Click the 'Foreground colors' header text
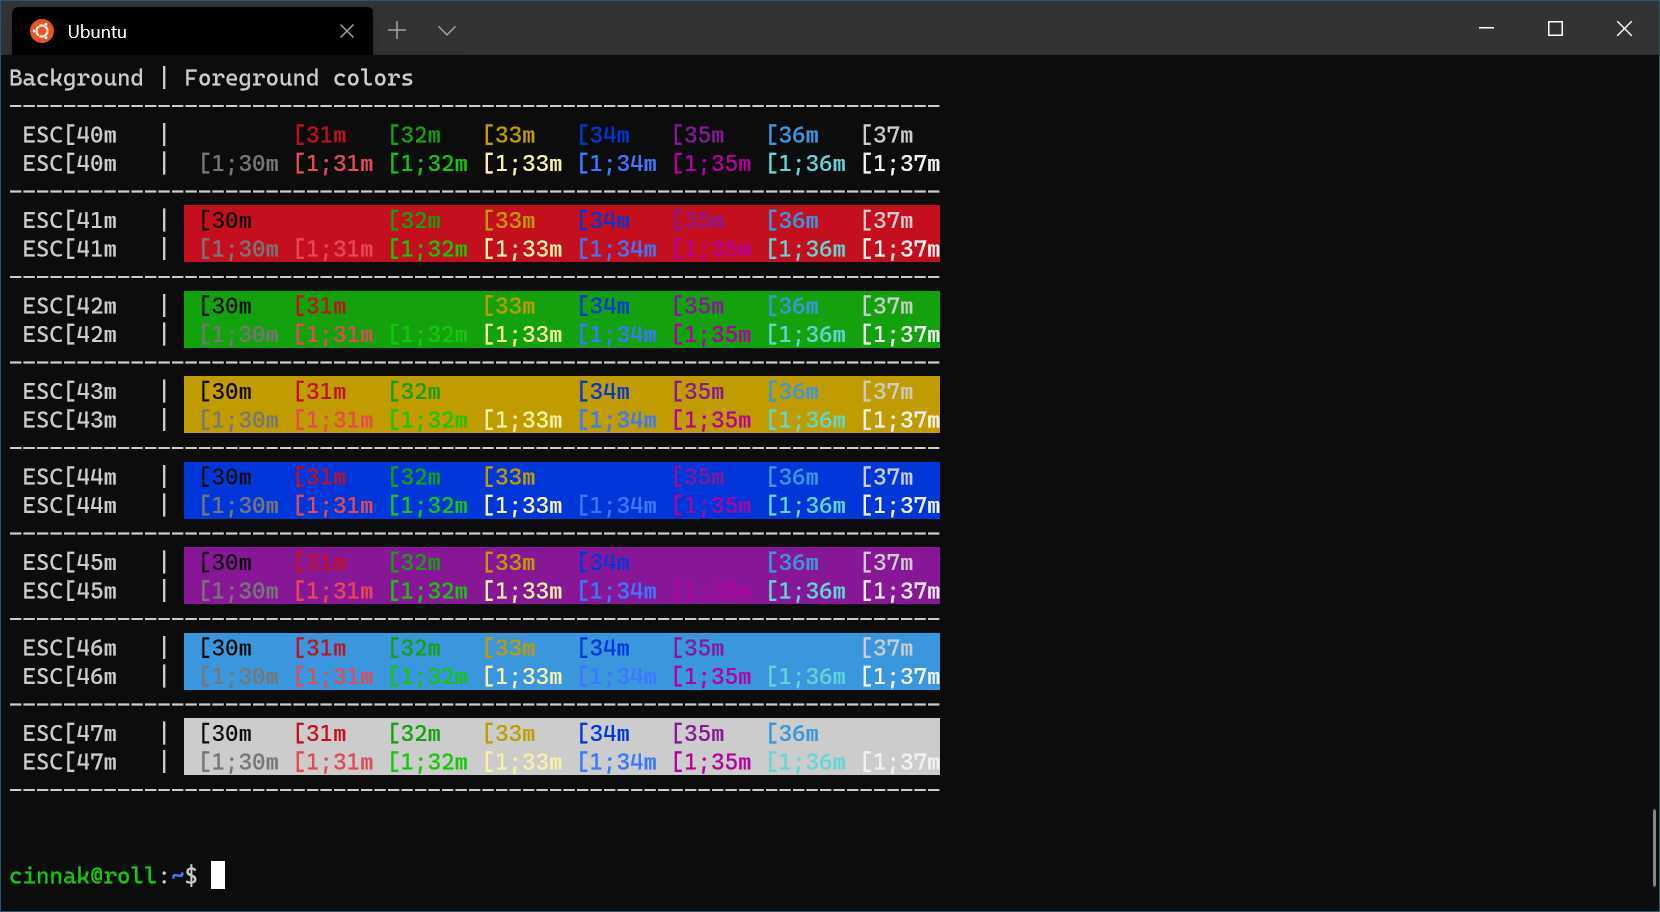 [x=298, y=78]
